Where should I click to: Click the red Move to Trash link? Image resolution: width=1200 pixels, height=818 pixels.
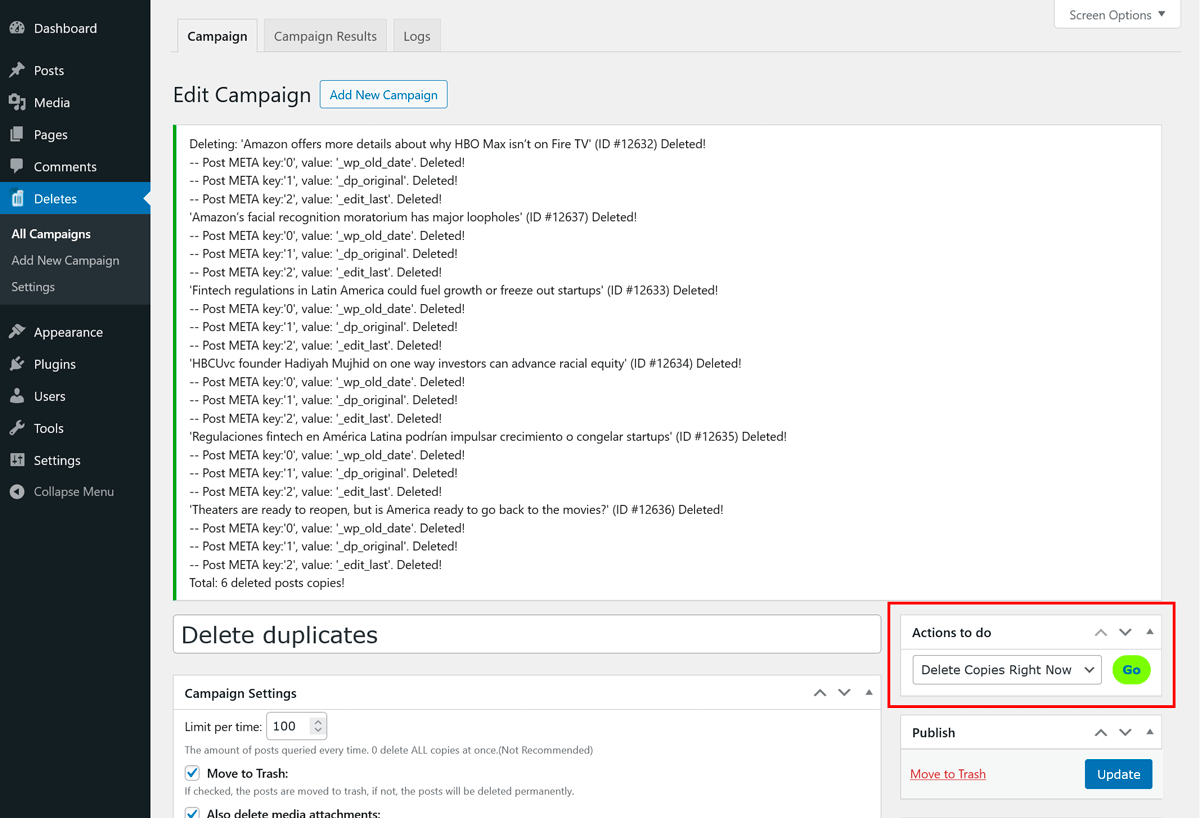[948, 774]
